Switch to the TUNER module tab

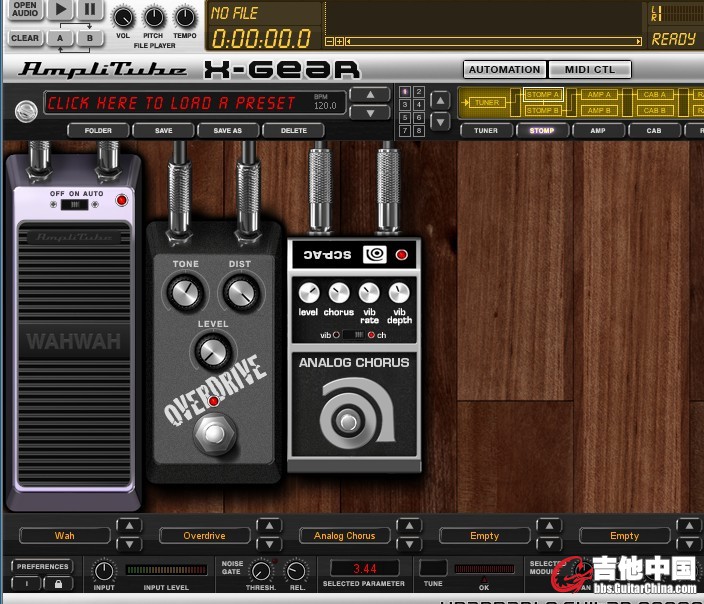[x=486, y=131]
